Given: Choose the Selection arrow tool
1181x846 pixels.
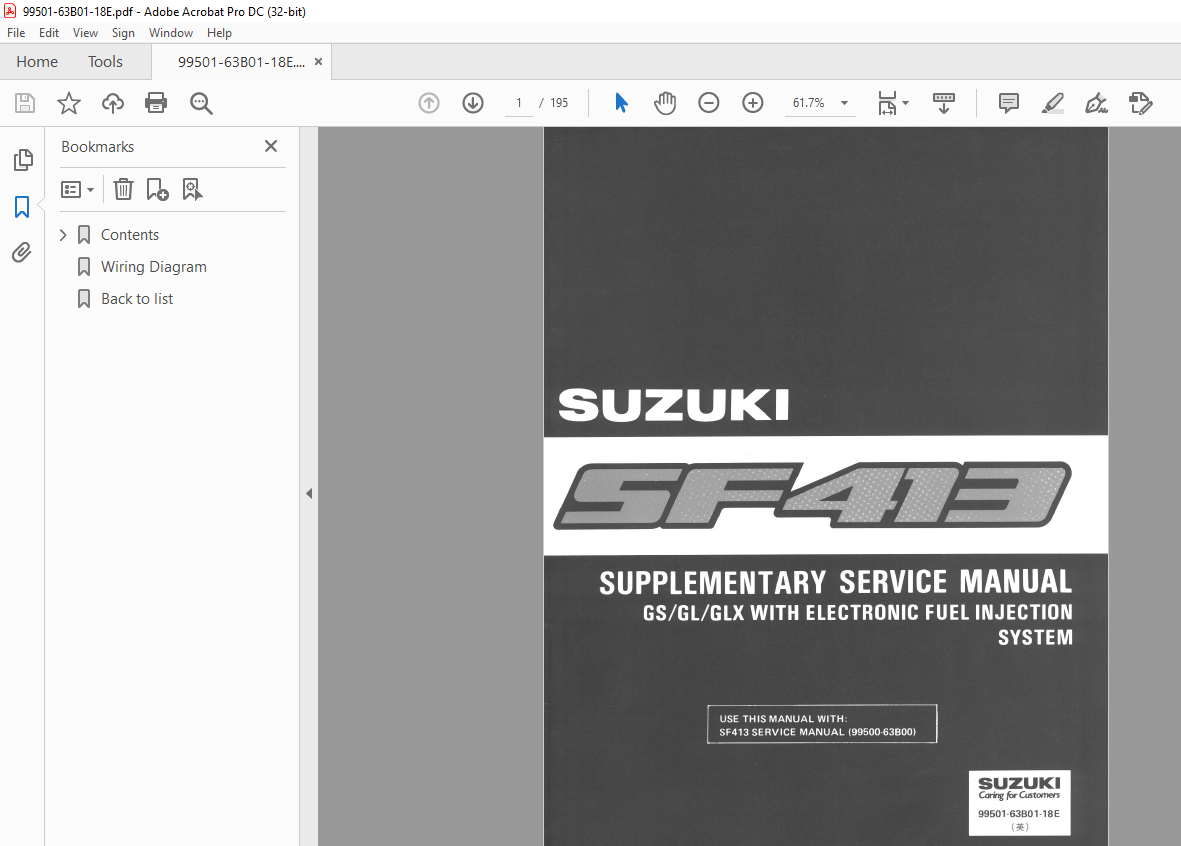Looking at the screenshot, I should click(621, 103).
